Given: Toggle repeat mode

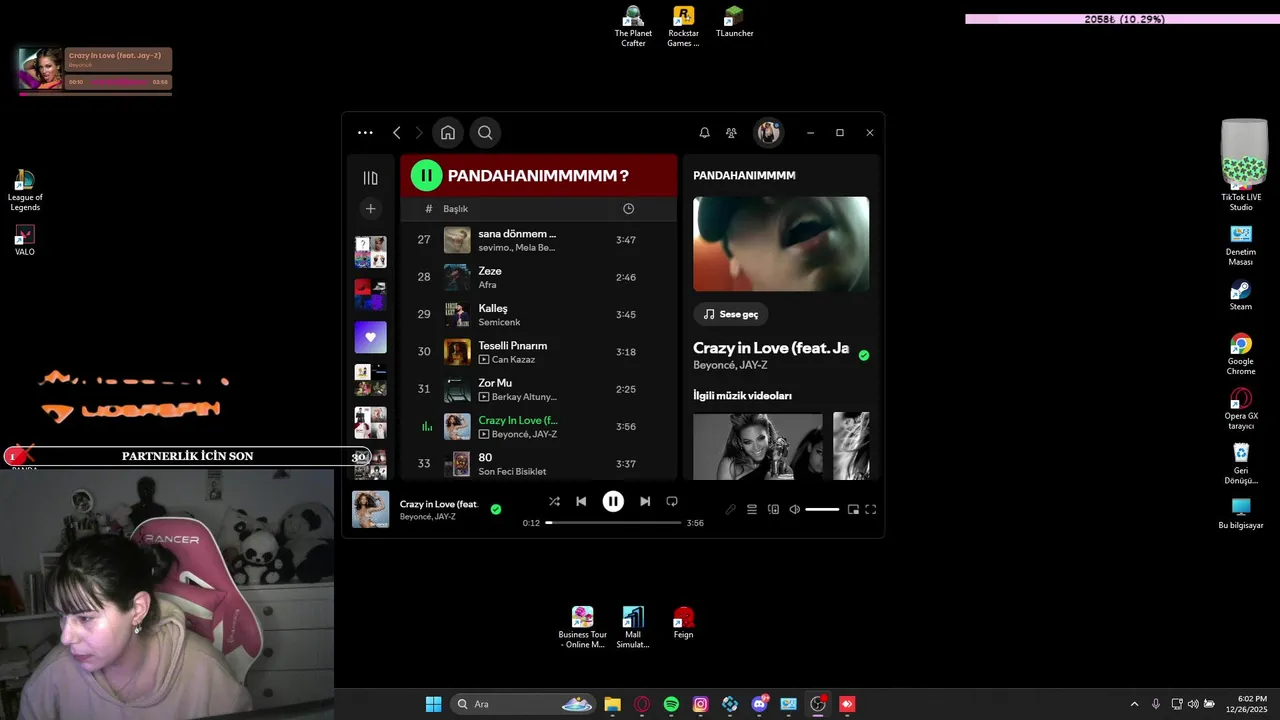Looking at the screenshot, I should coord(672,501).
